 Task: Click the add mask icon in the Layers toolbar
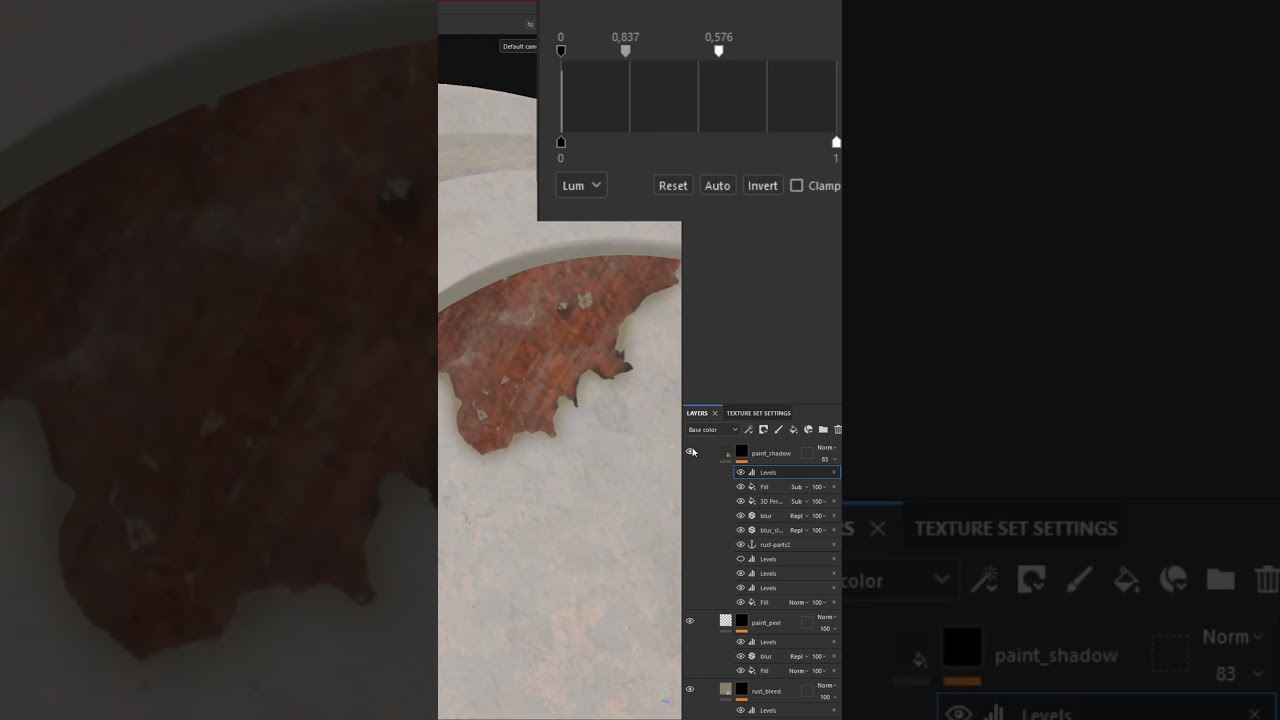tap(763, 430)
